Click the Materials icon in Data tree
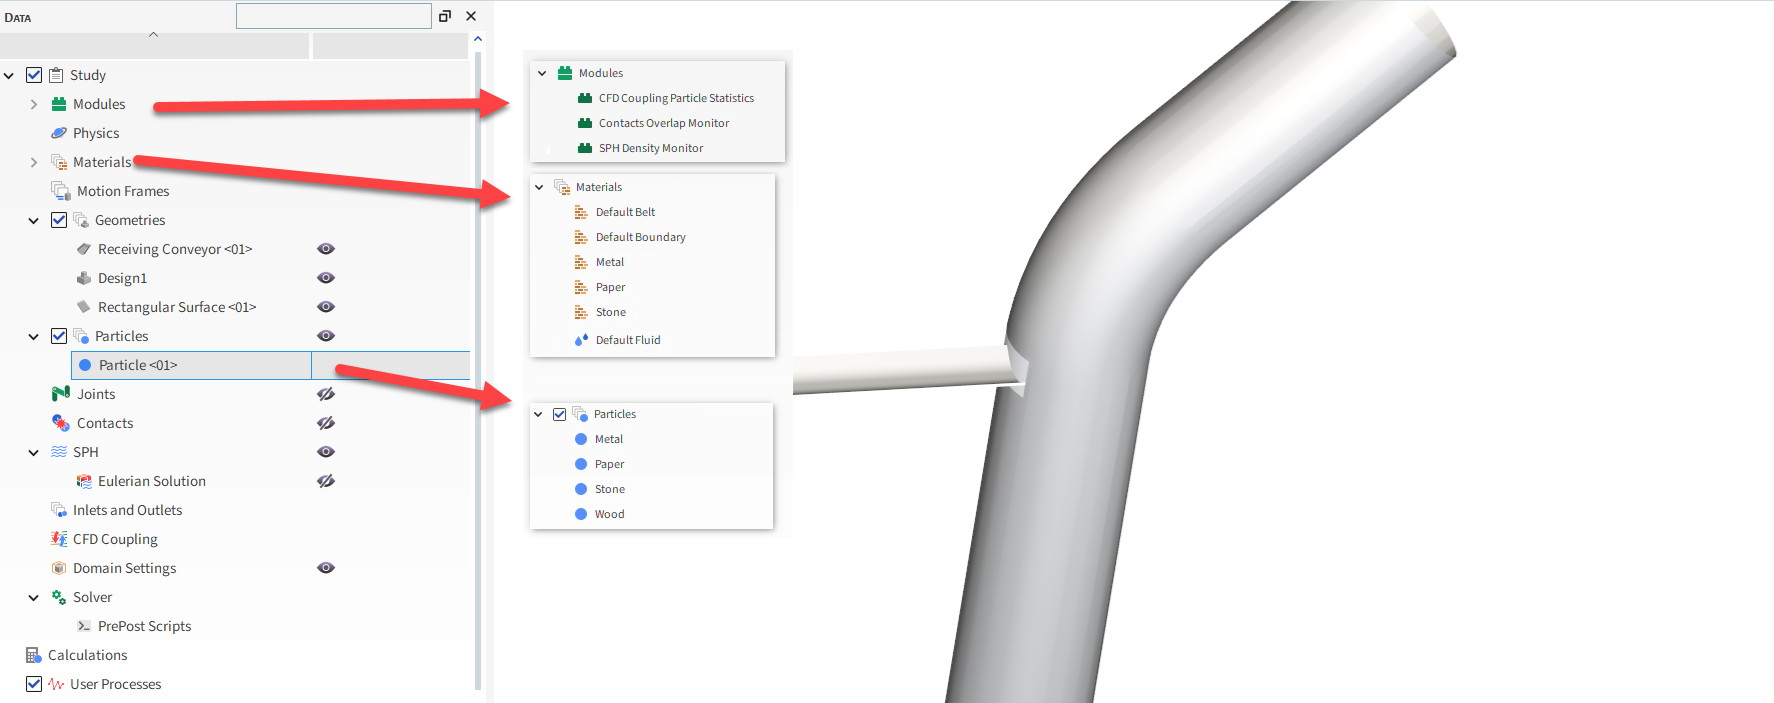Image resolution: width=1774 pixels, height=703 pixels. click(x=59, y=162)
